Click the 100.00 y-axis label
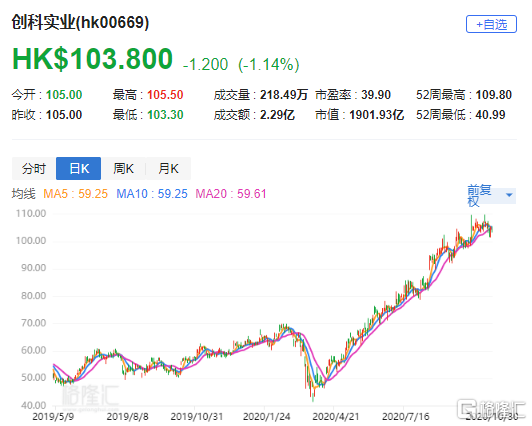The width and height of the screenshot is (532, 426). 31,240
